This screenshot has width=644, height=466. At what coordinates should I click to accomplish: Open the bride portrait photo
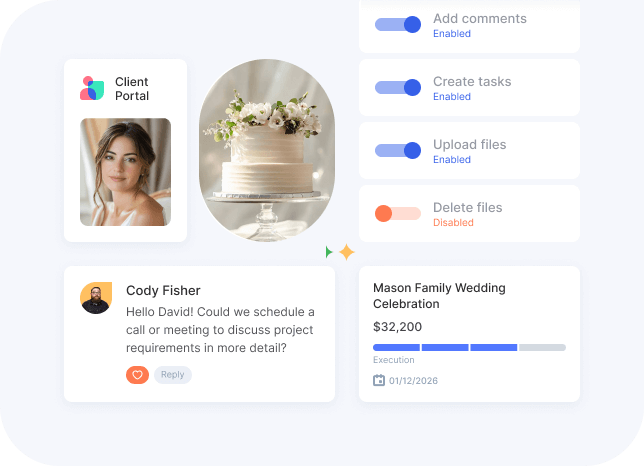125,172
